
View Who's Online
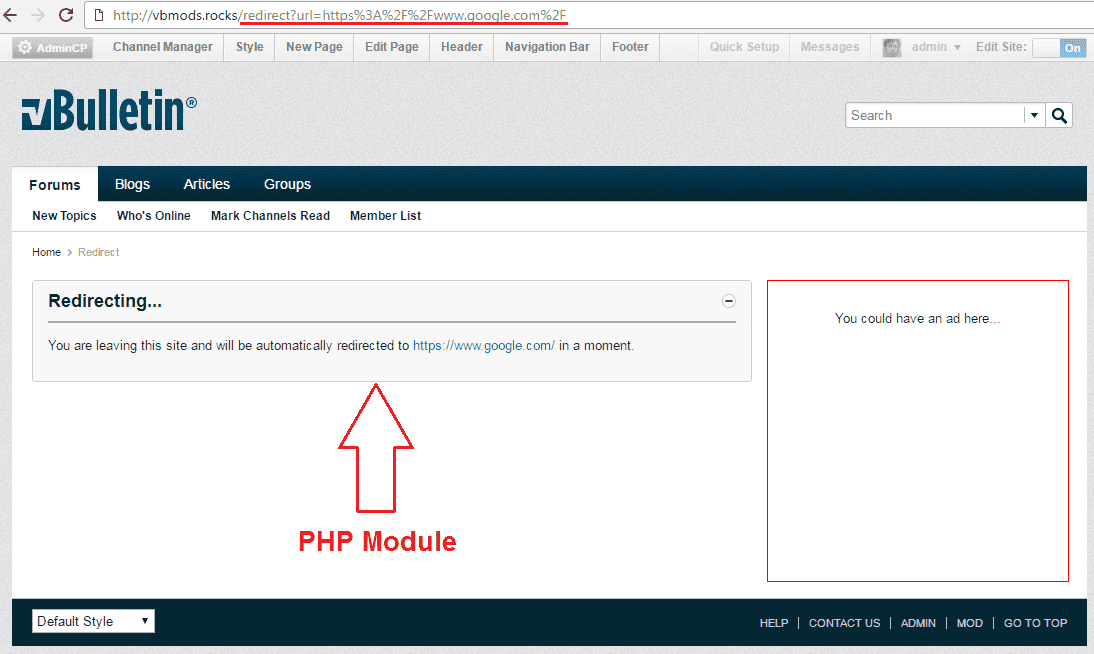click(153, 216)
